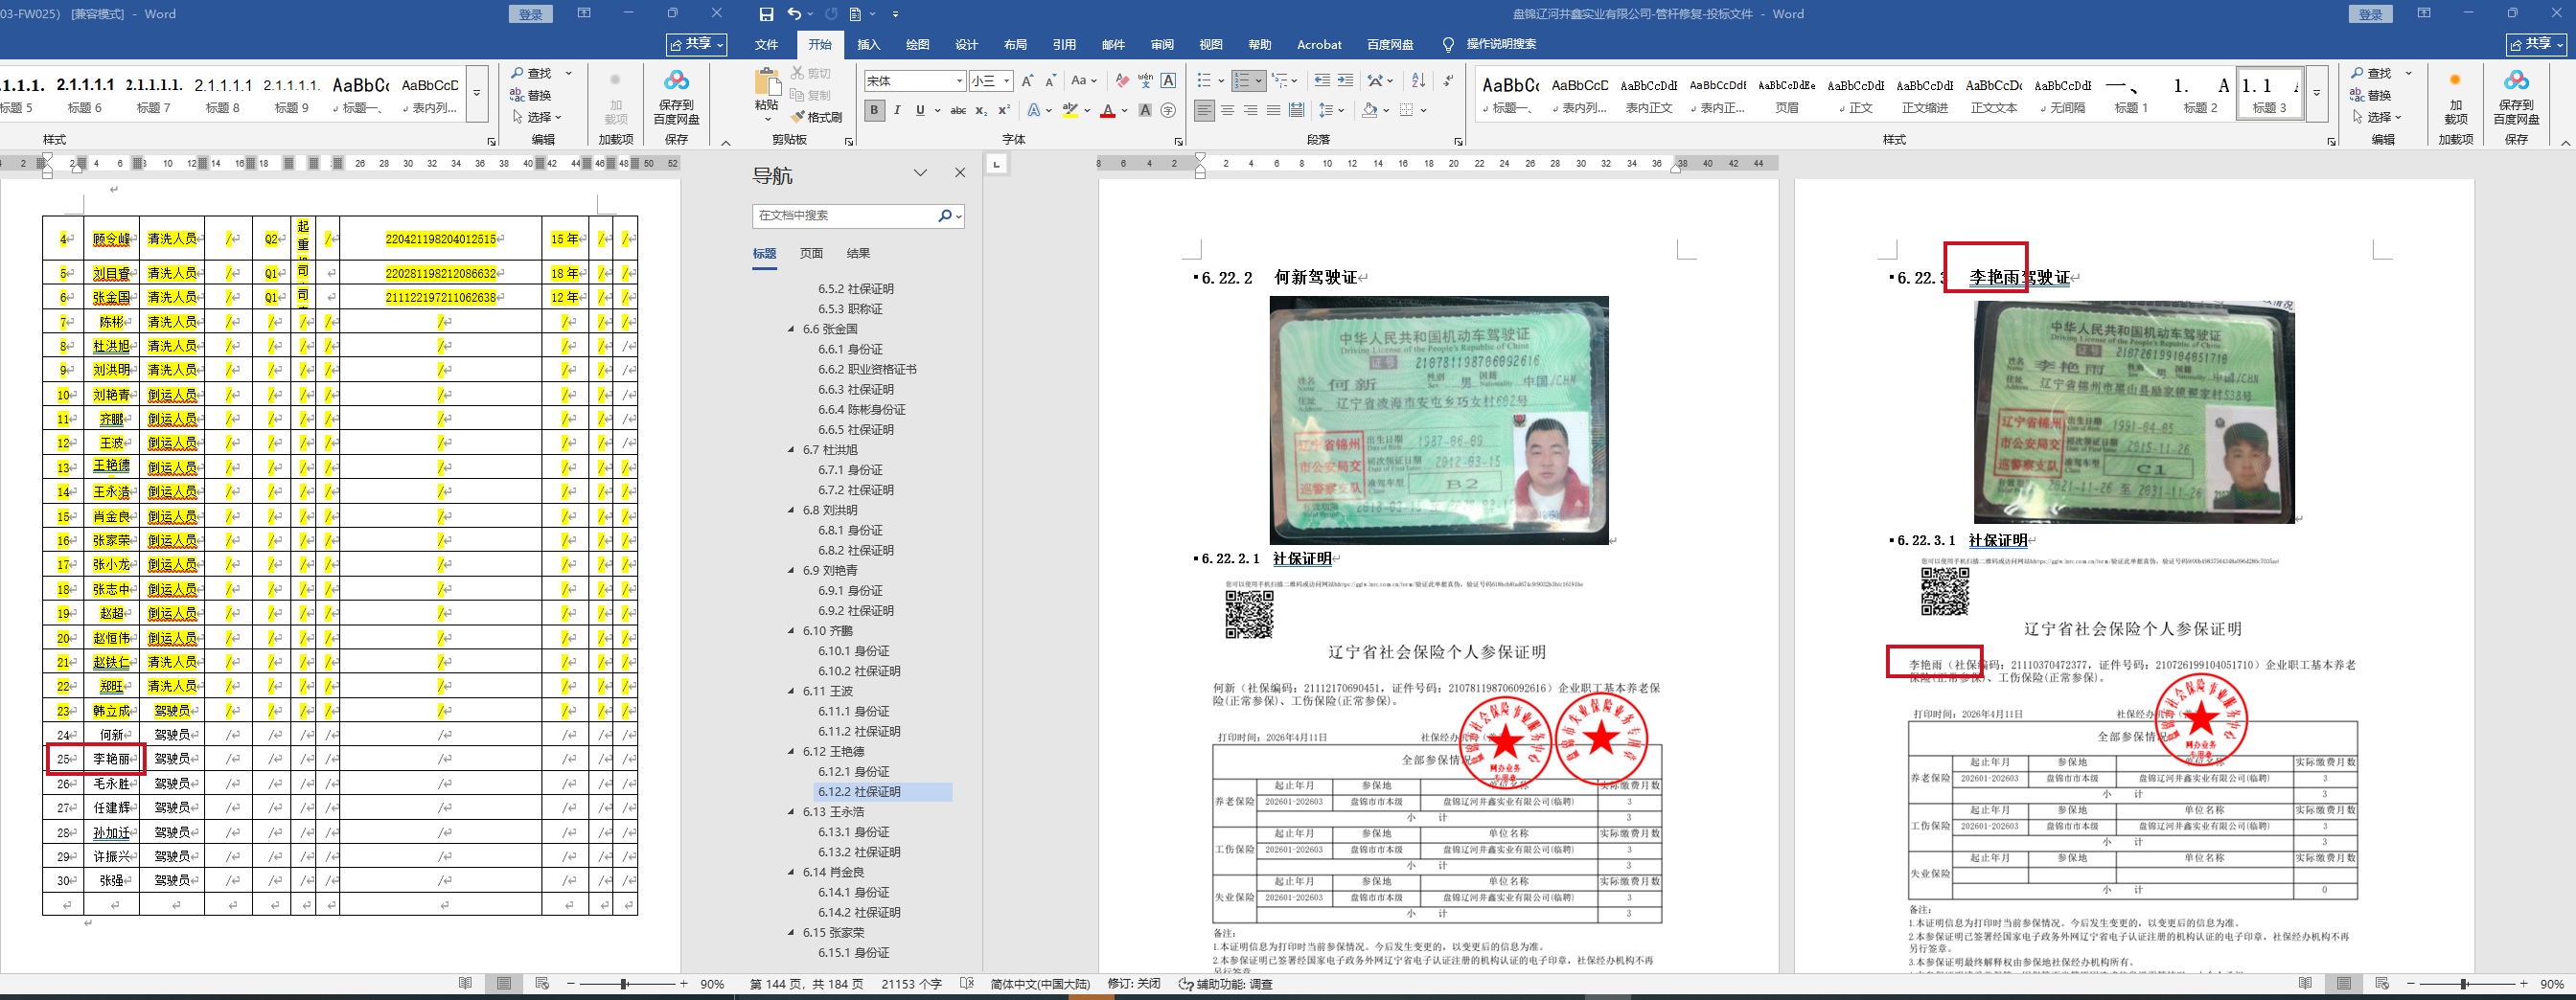Click 保存到百度网盘 button in left window
Screen dimensions: 2576x1000
[x=676, y=97]
